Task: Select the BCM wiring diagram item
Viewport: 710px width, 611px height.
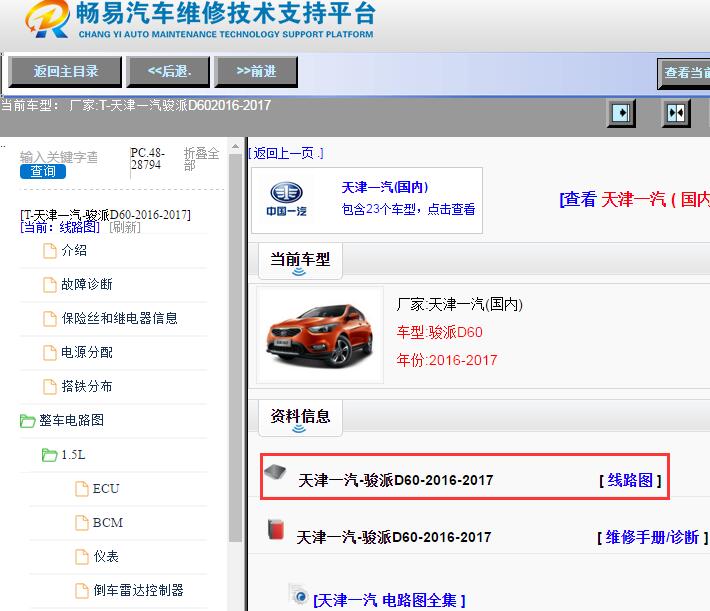Action: click(x=108, y=523)
